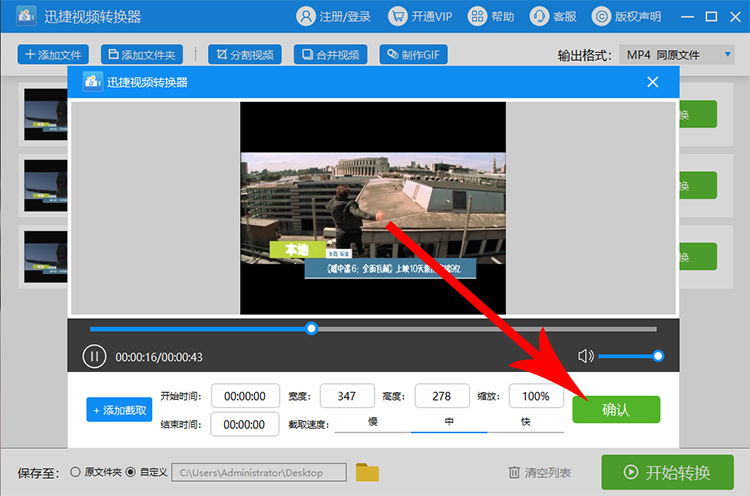Edit the 缩放 scale field 100%

[x=536, y=396]
